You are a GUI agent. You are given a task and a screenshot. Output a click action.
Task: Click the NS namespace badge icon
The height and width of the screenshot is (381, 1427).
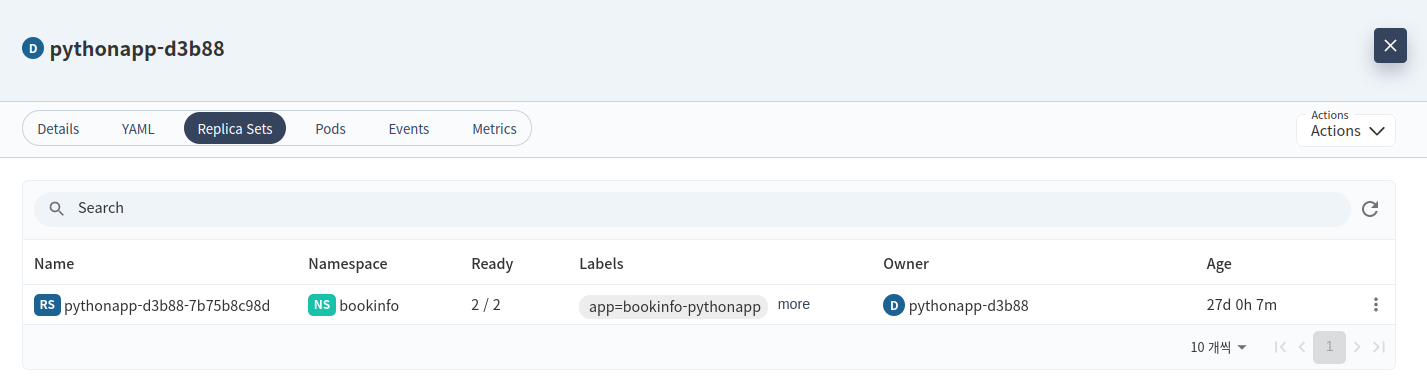coord(322,305)
